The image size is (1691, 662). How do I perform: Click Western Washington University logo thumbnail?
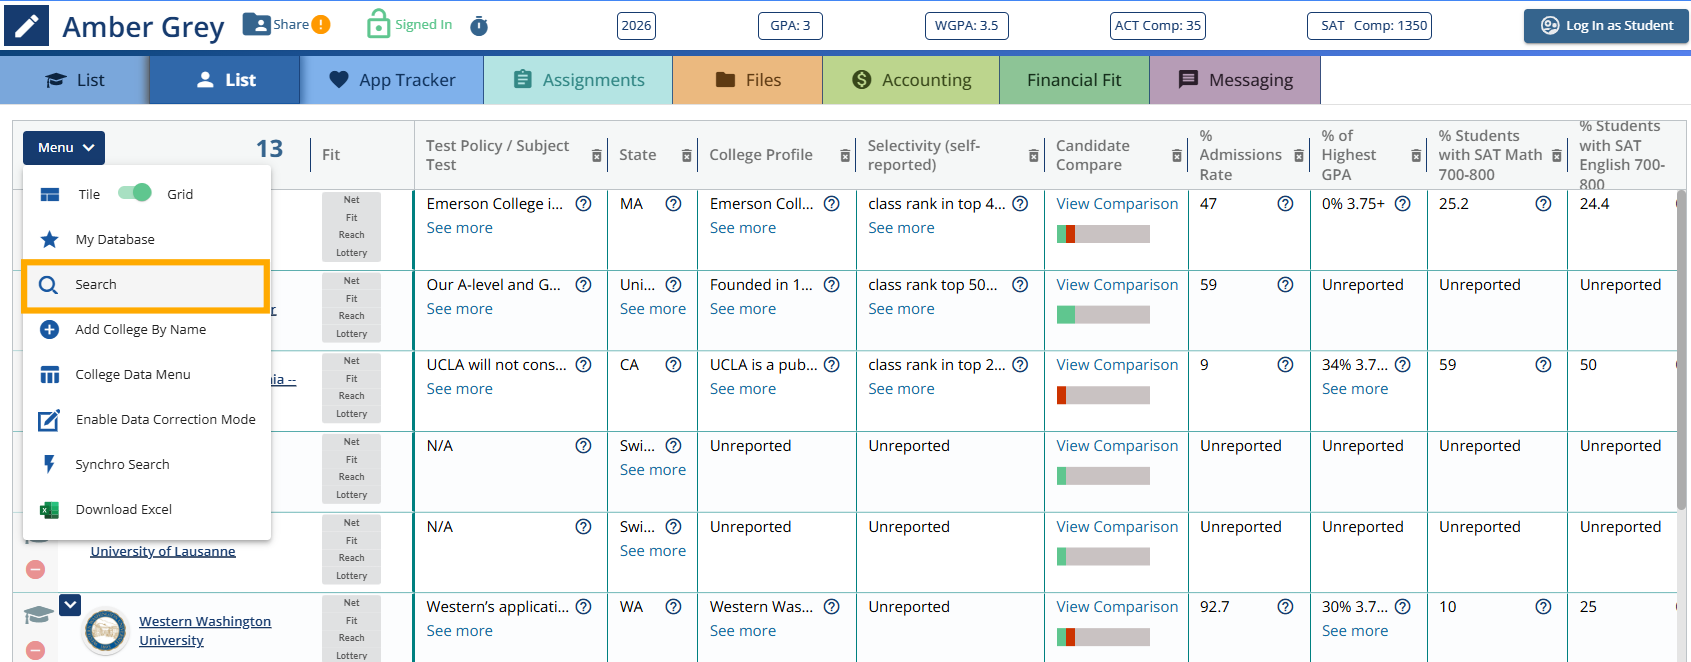coord(106,631)
